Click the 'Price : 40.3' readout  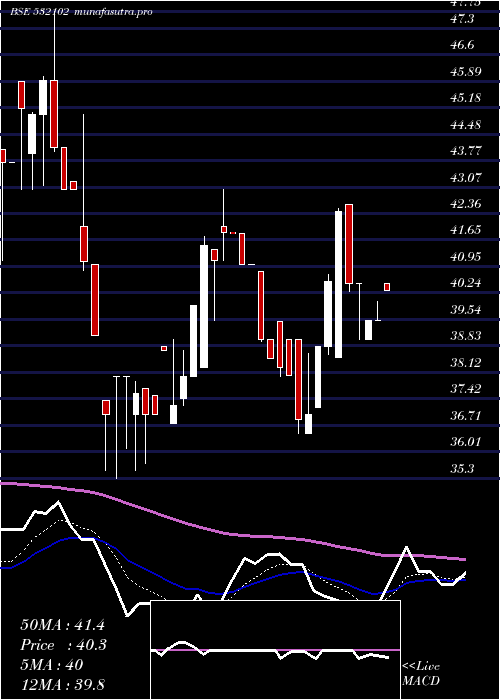[x=63, y=645]
